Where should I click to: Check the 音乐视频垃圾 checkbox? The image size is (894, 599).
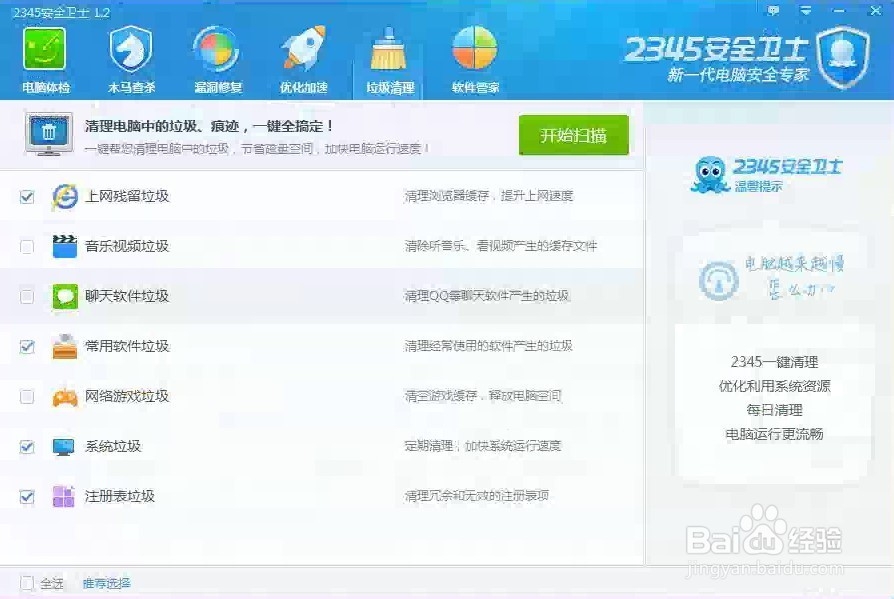coord(27,247)
